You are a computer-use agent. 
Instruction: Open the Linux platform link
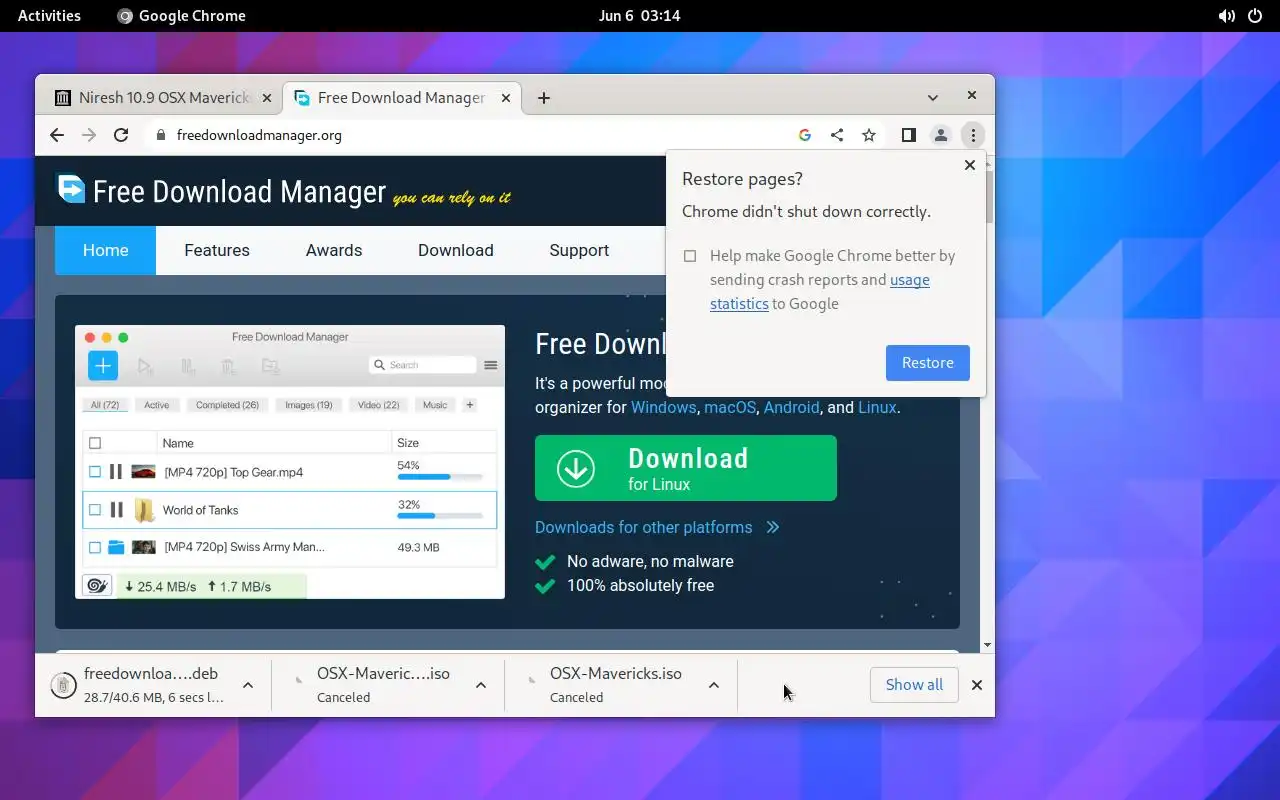(877, 407)
